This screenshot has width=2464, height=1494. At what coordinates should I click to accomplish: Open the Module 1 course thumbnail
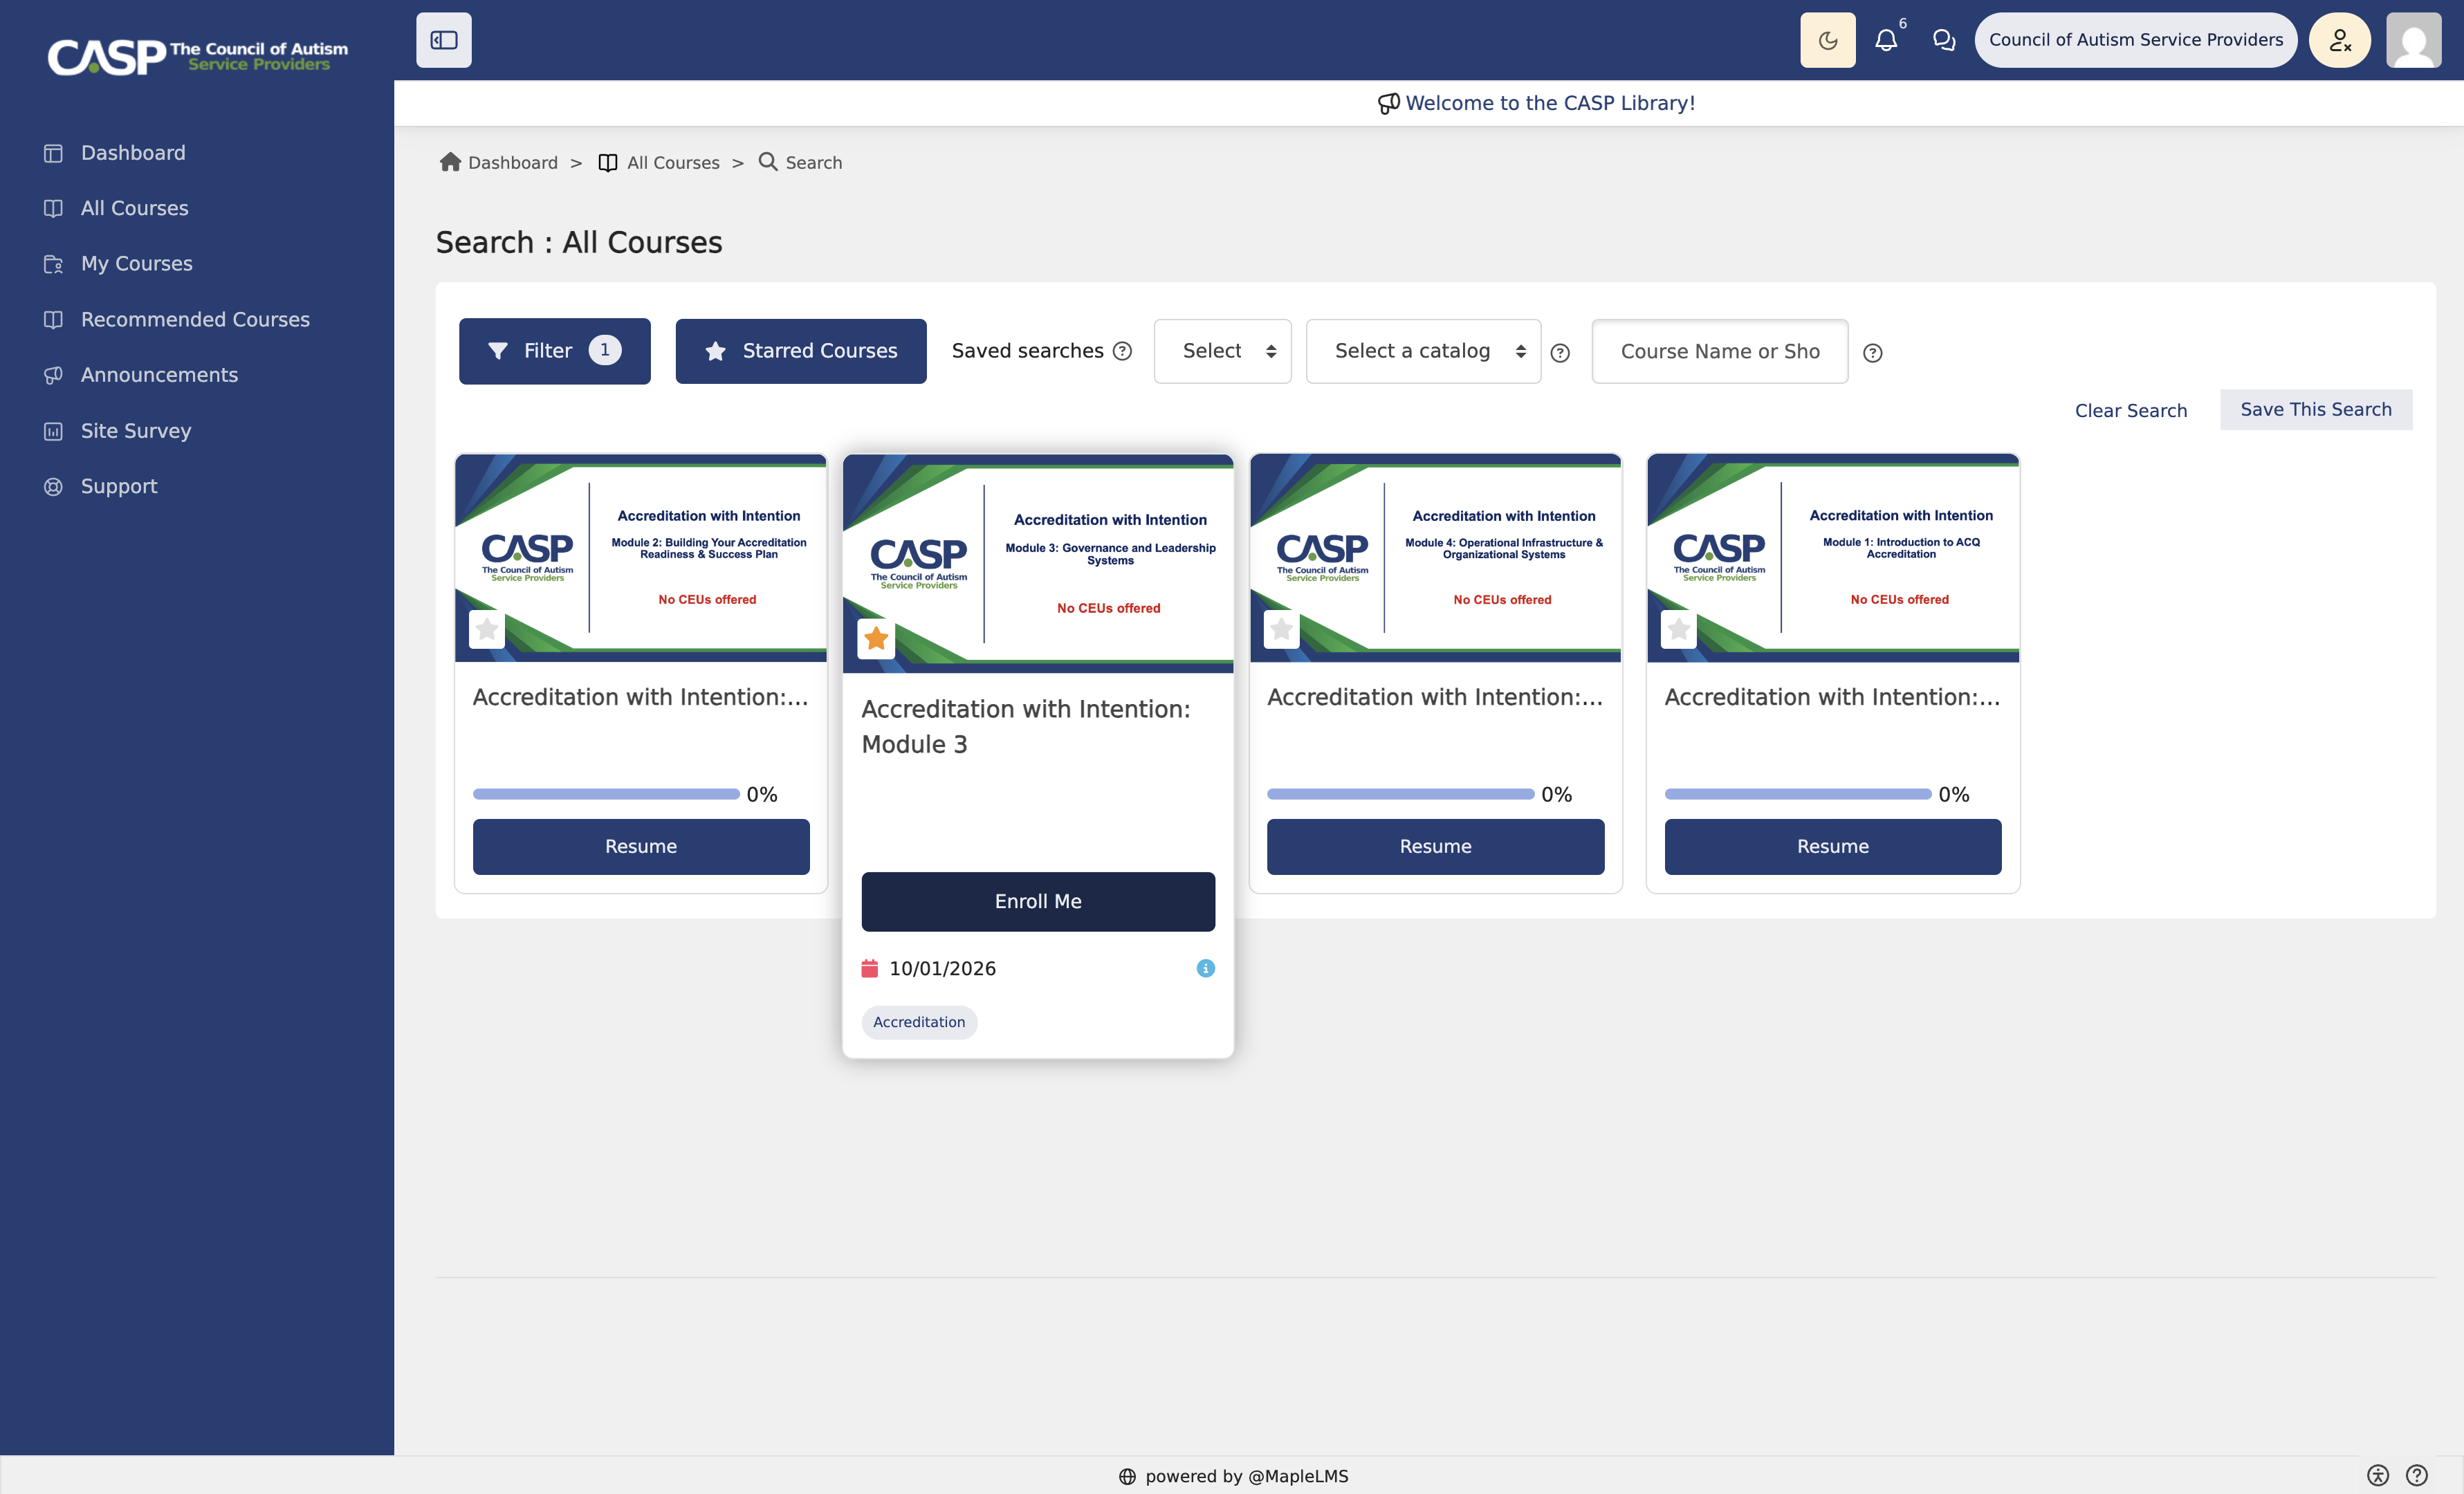coord(1832,558)
